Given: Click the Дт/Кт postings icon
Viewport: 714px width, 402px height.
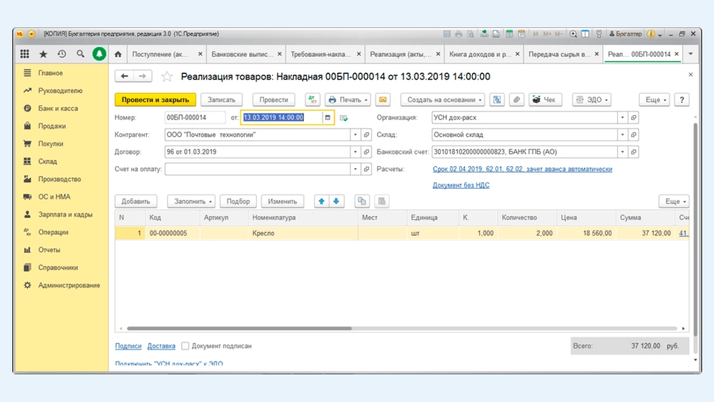Looking at the screenshot, I should pyautogui.click(x=312, y=100).
